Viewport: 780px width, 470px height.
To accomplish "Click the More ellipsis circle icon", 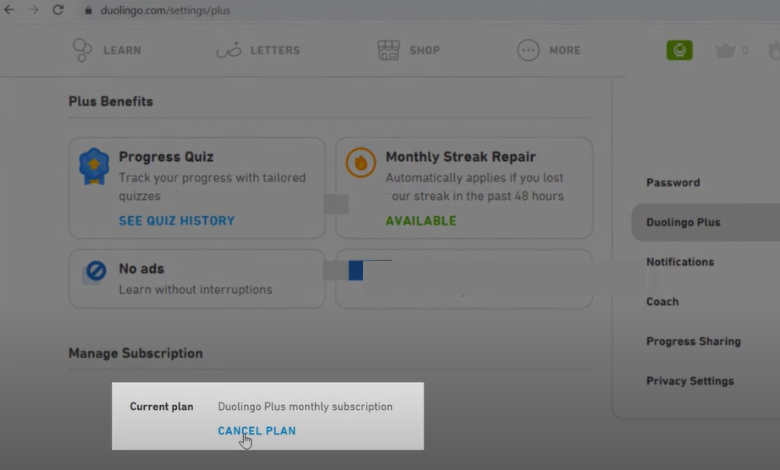I will coord(528,50).
